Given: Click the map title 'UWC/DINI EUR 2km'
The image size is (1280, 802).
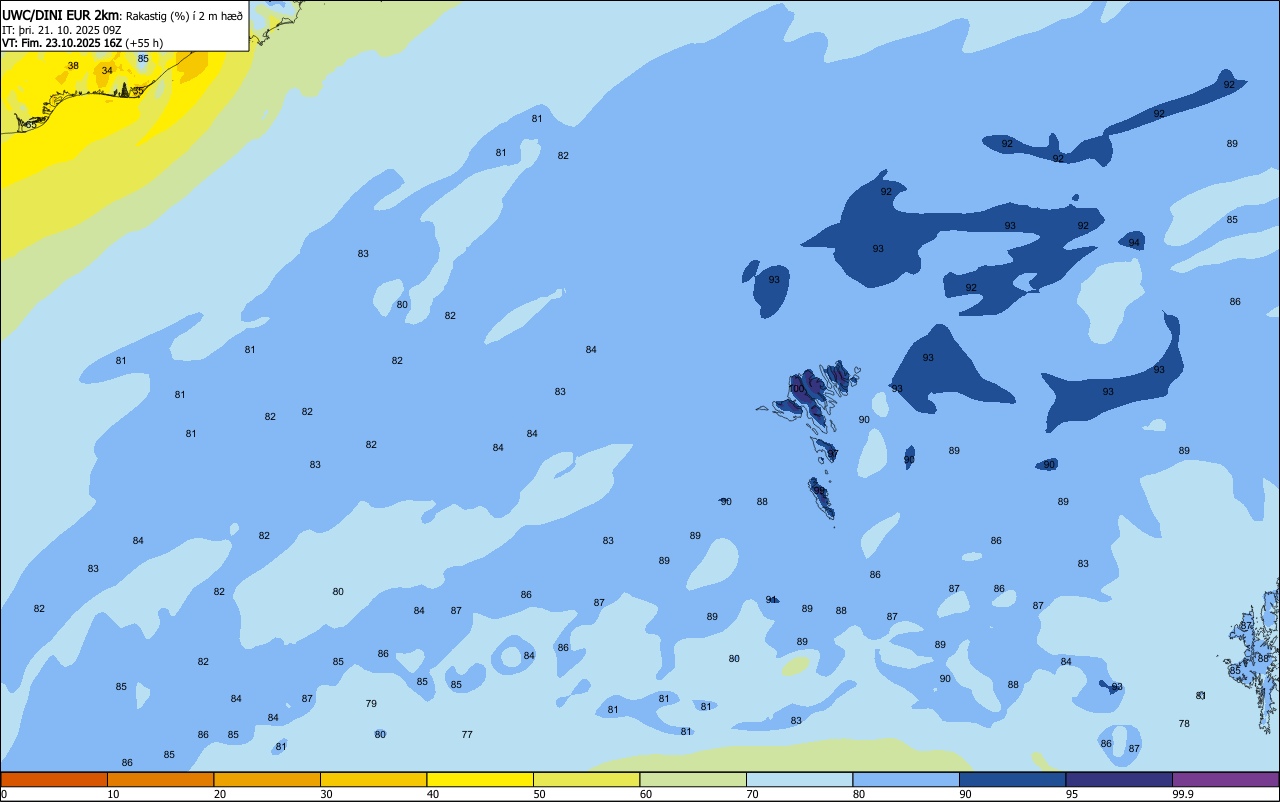Looking at the screenshot, I should pos(61,15).
